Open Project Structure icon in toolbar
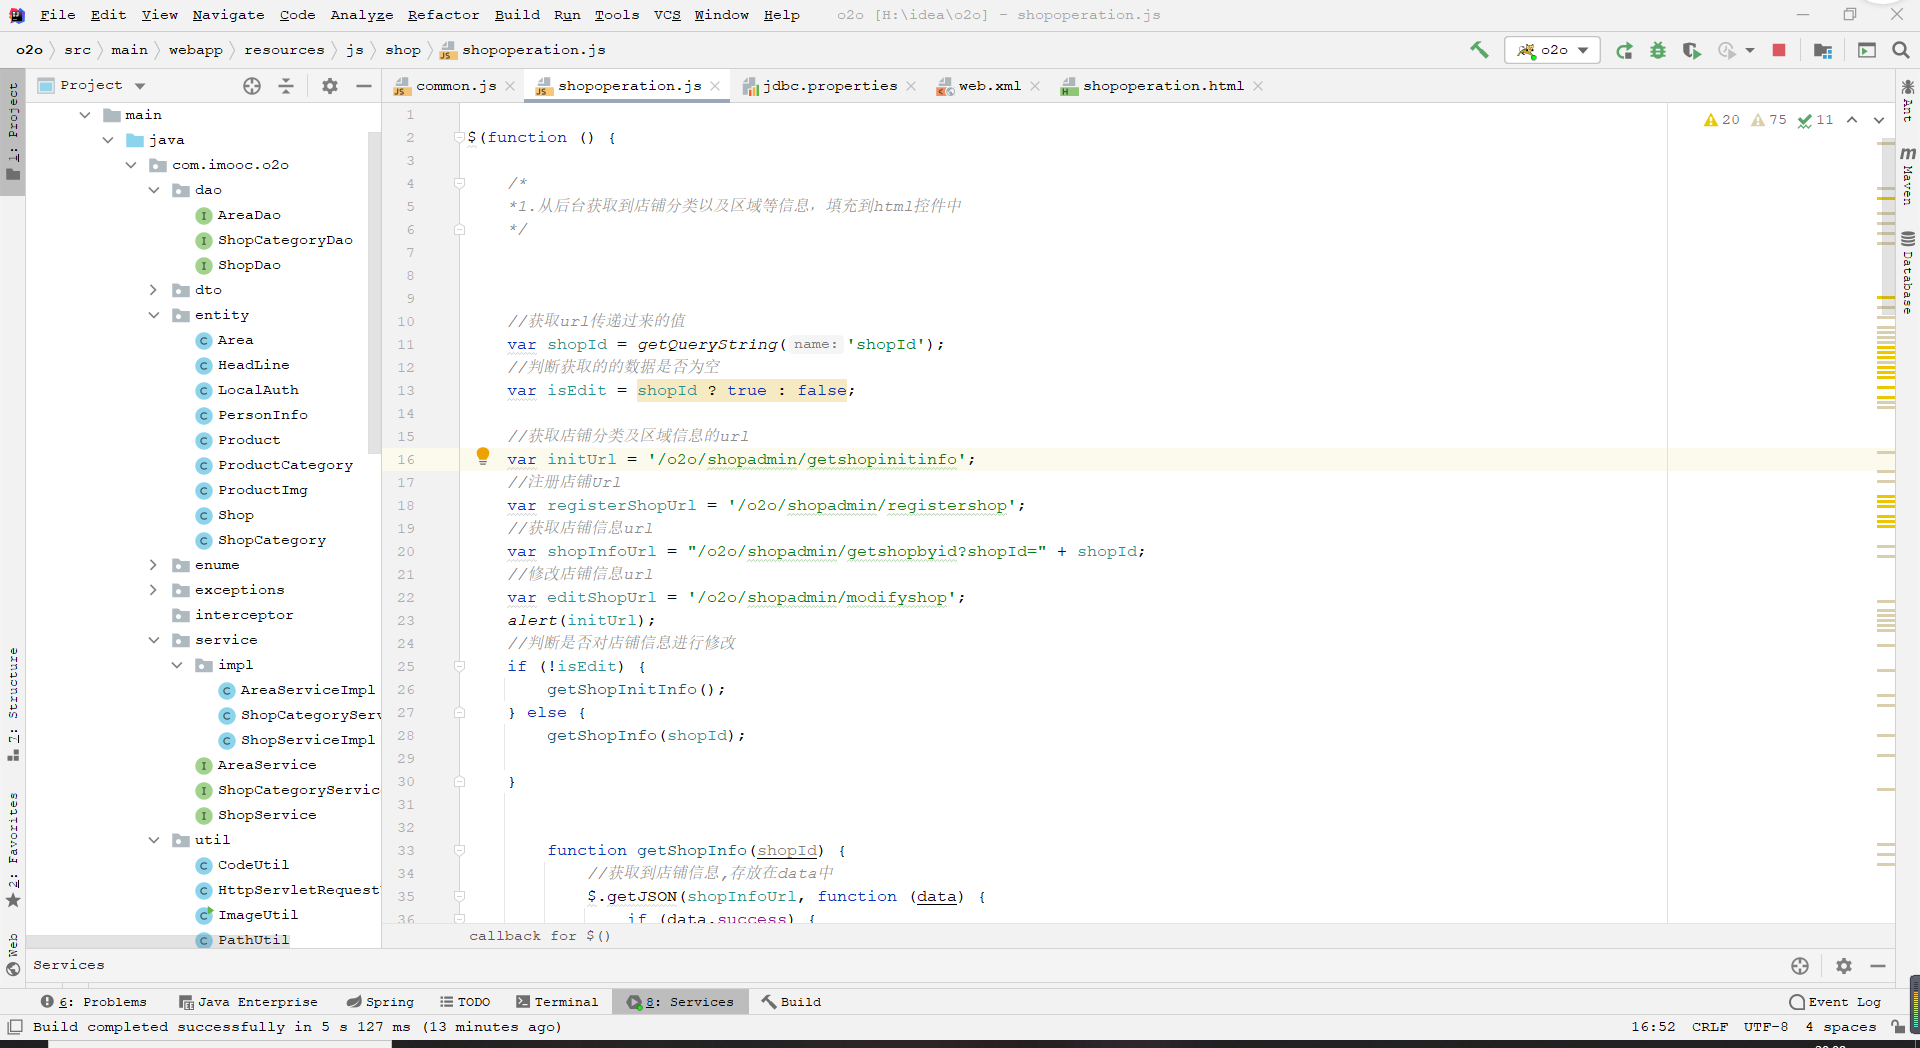 coord(1823,50)
